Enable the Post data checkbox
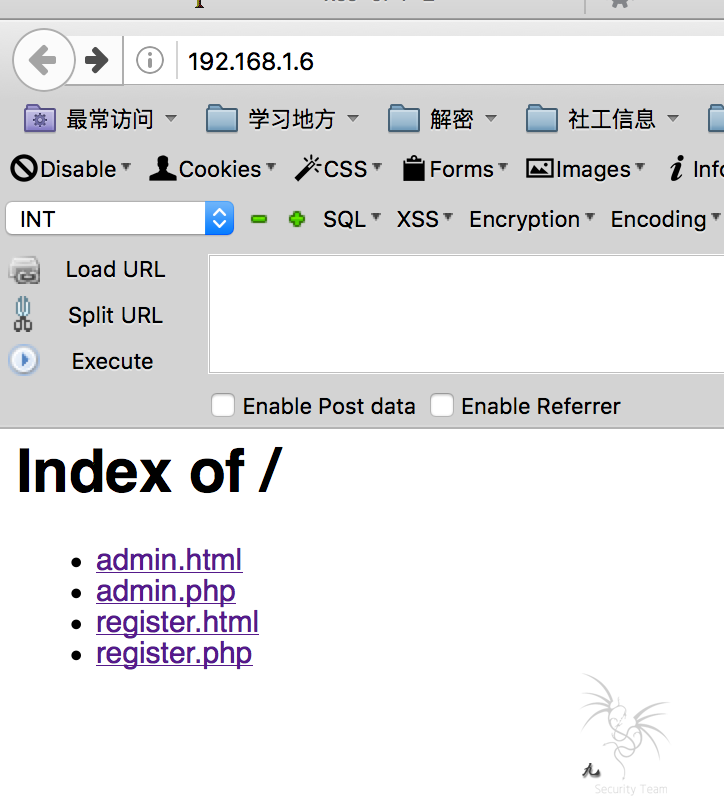This screenshot has width=724, height=812. (x=223, y=405)
